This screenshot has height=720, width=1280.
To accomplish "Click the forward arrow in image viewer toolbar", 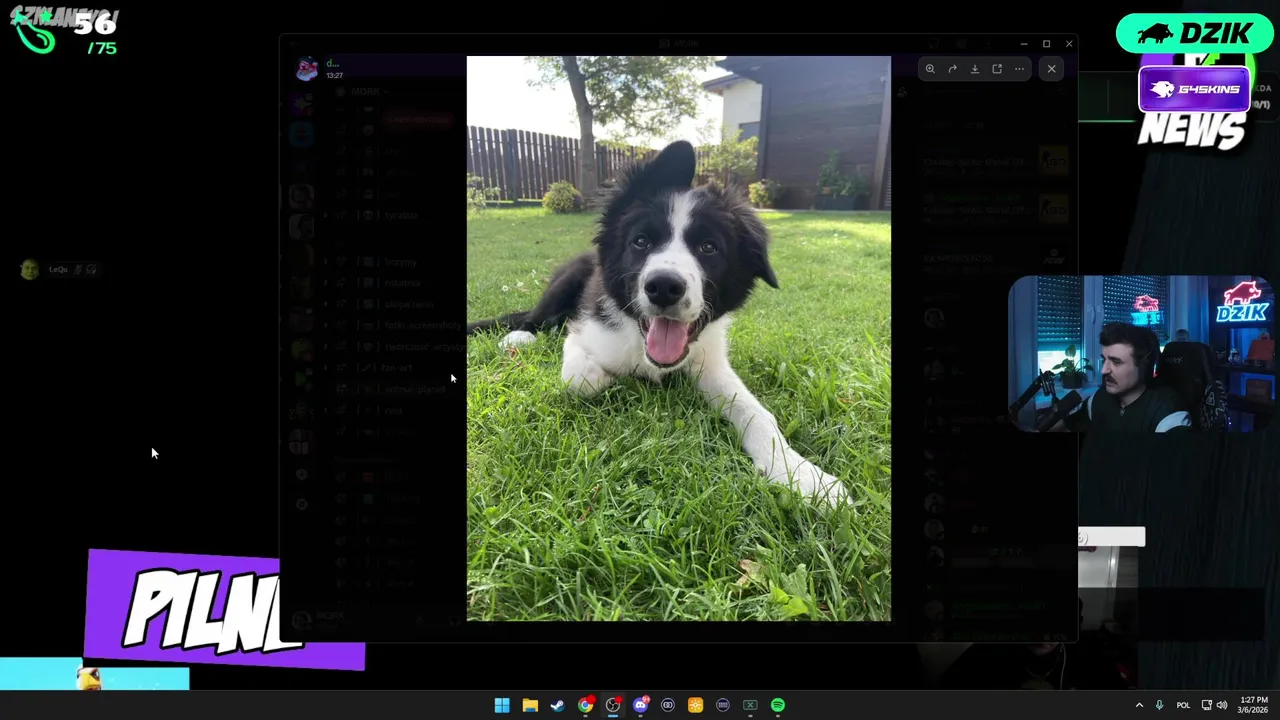I will click(952, 69).
